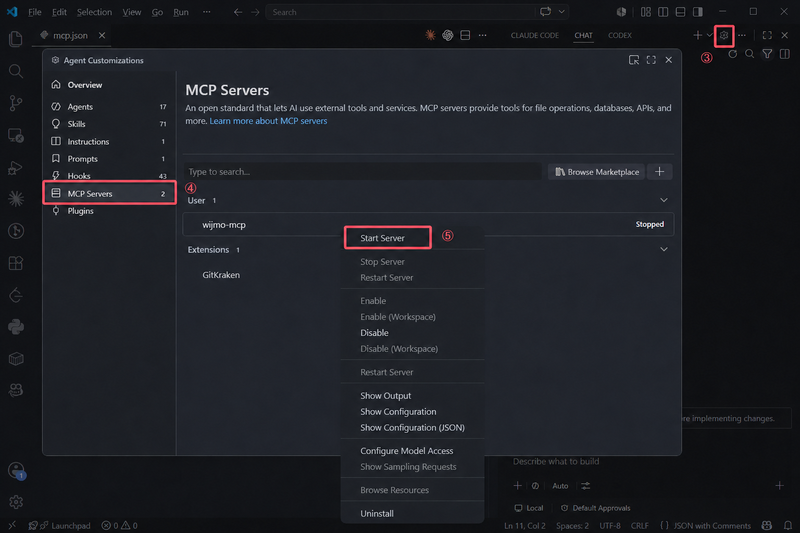The width and height of the screenshot is (800, 533).
Task: Open the command center dropdown chevron
Action: point(562,12)
